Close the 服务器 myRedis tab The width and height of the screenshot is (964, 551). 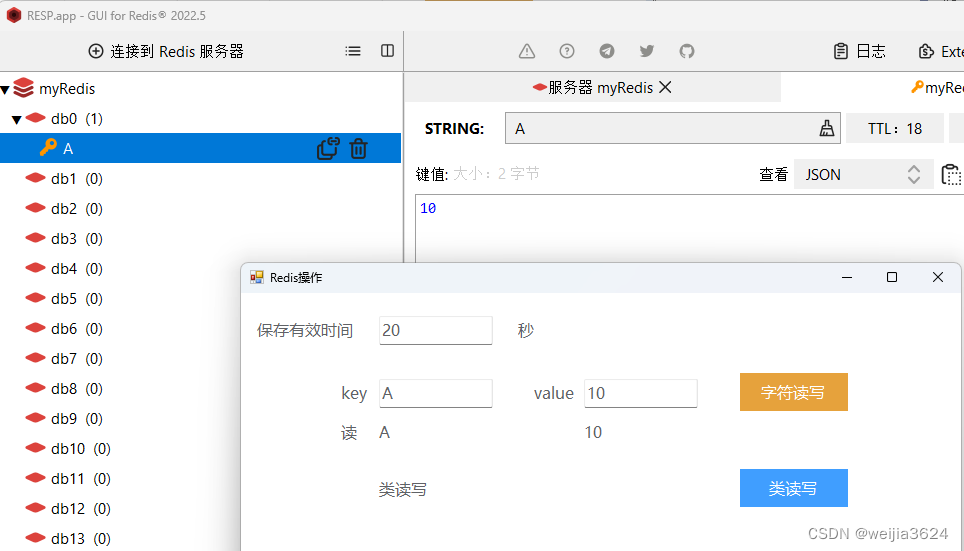tap(665, 87)
